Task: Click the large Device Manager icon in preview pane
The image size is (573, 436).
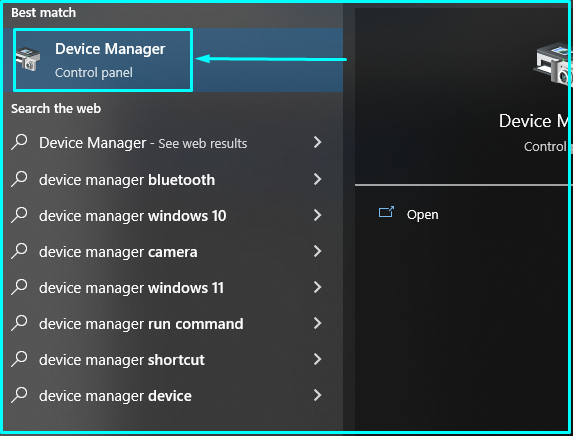Action: coord(553,64)
